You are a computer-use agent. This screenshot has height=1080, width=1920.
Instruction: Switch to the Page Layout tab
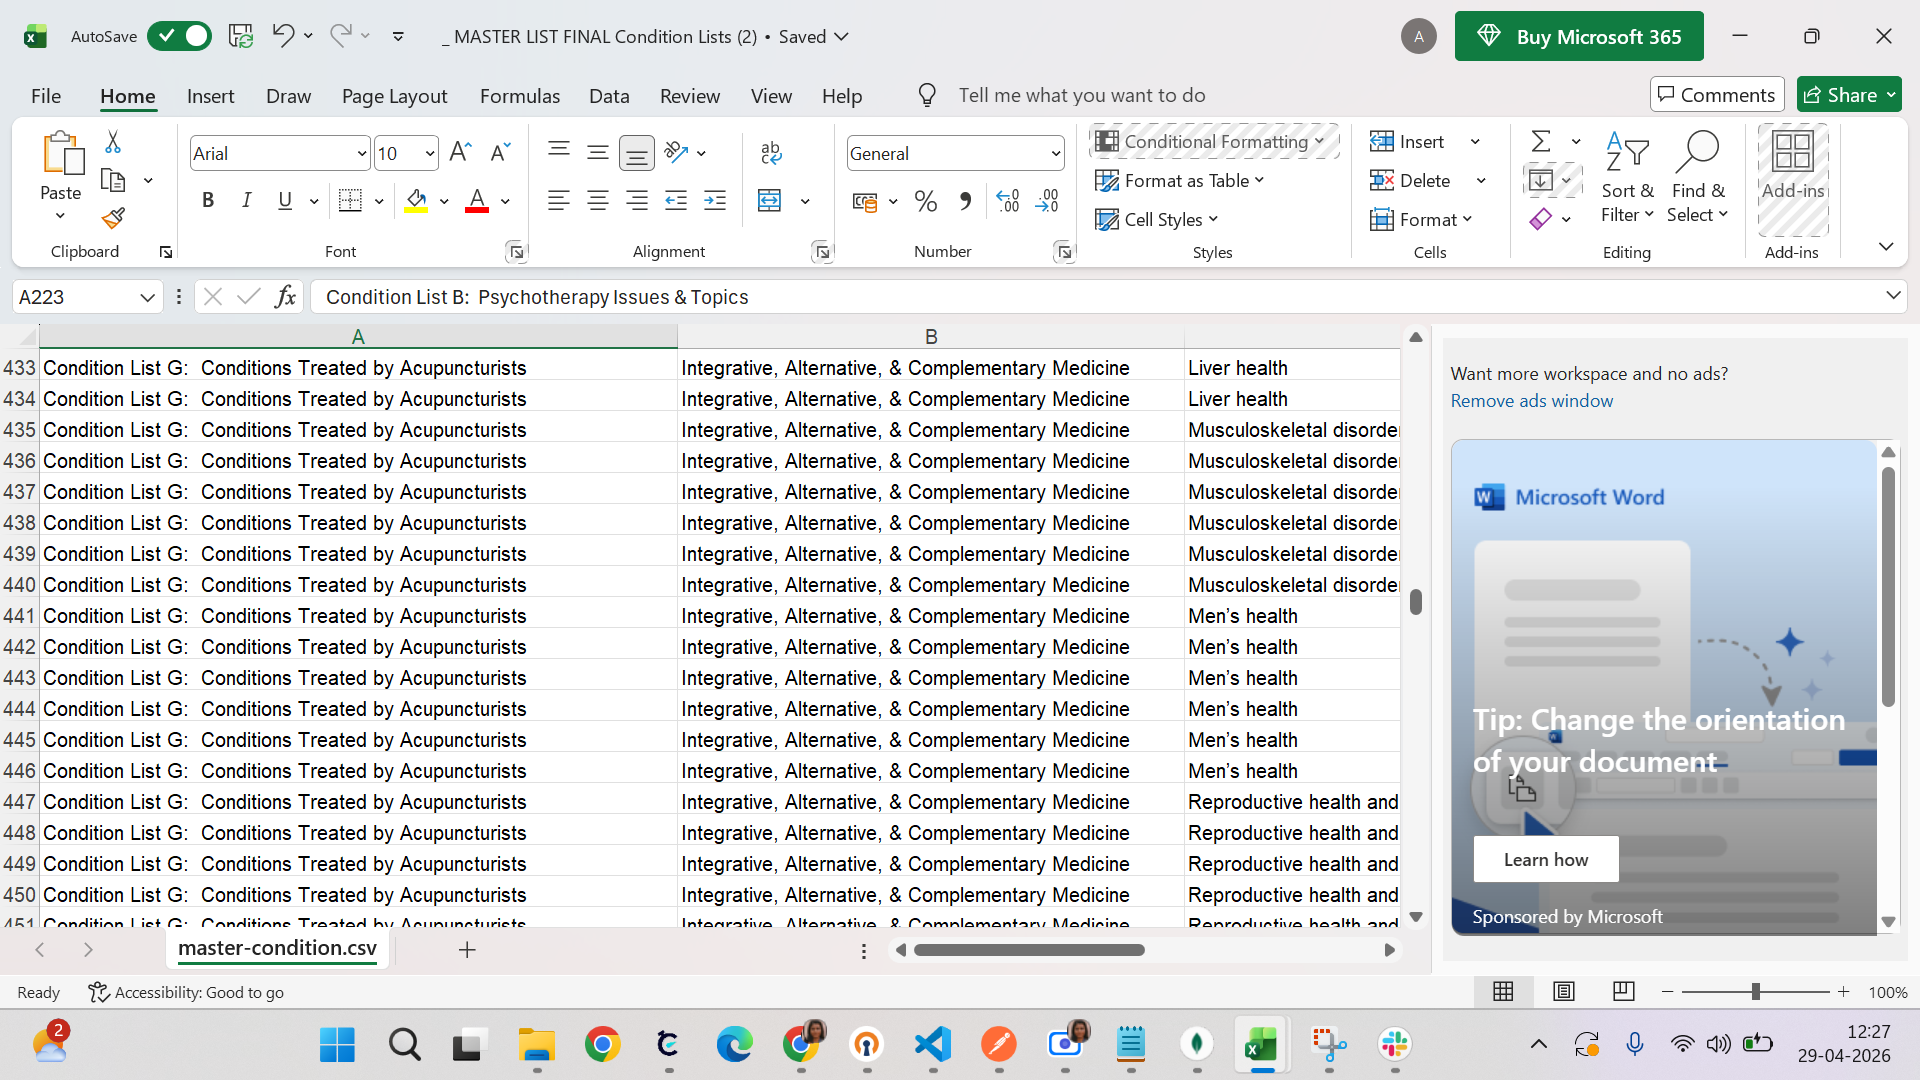[394, 96]
